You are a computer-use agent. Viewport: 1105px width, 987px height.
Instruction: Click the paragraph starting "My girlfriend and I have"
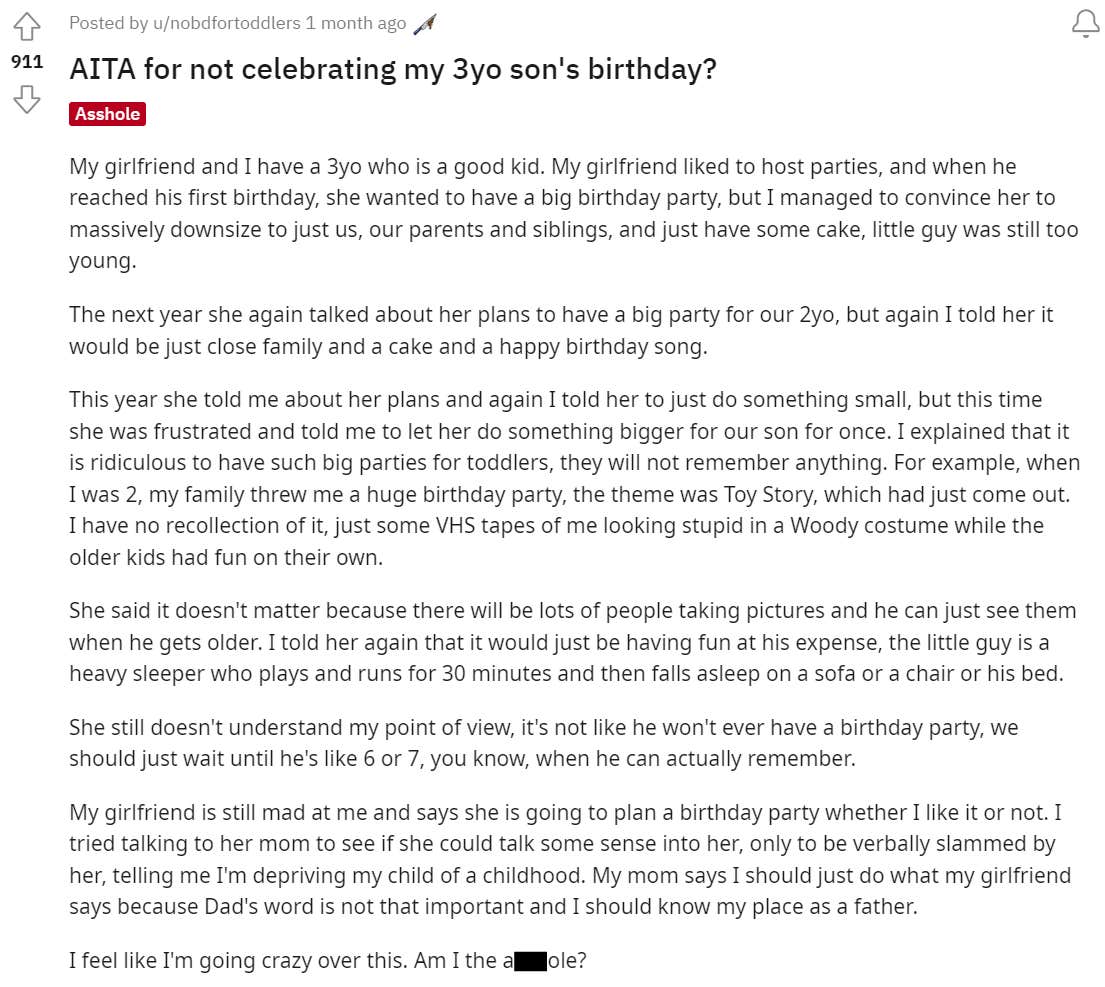(x=573, y=214)
